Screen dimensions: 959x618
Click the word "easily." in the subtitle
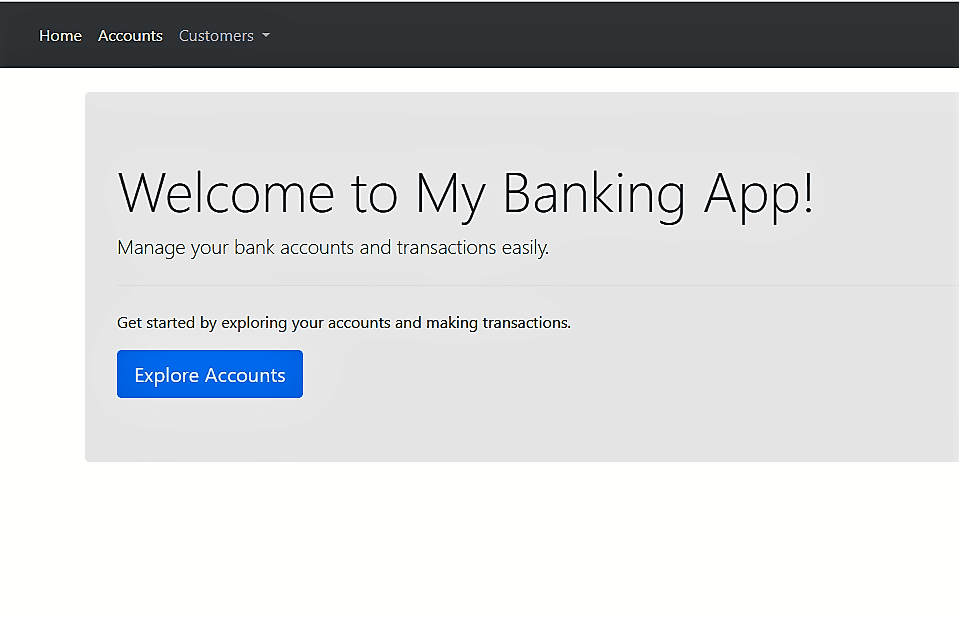[x=525, y=247]
